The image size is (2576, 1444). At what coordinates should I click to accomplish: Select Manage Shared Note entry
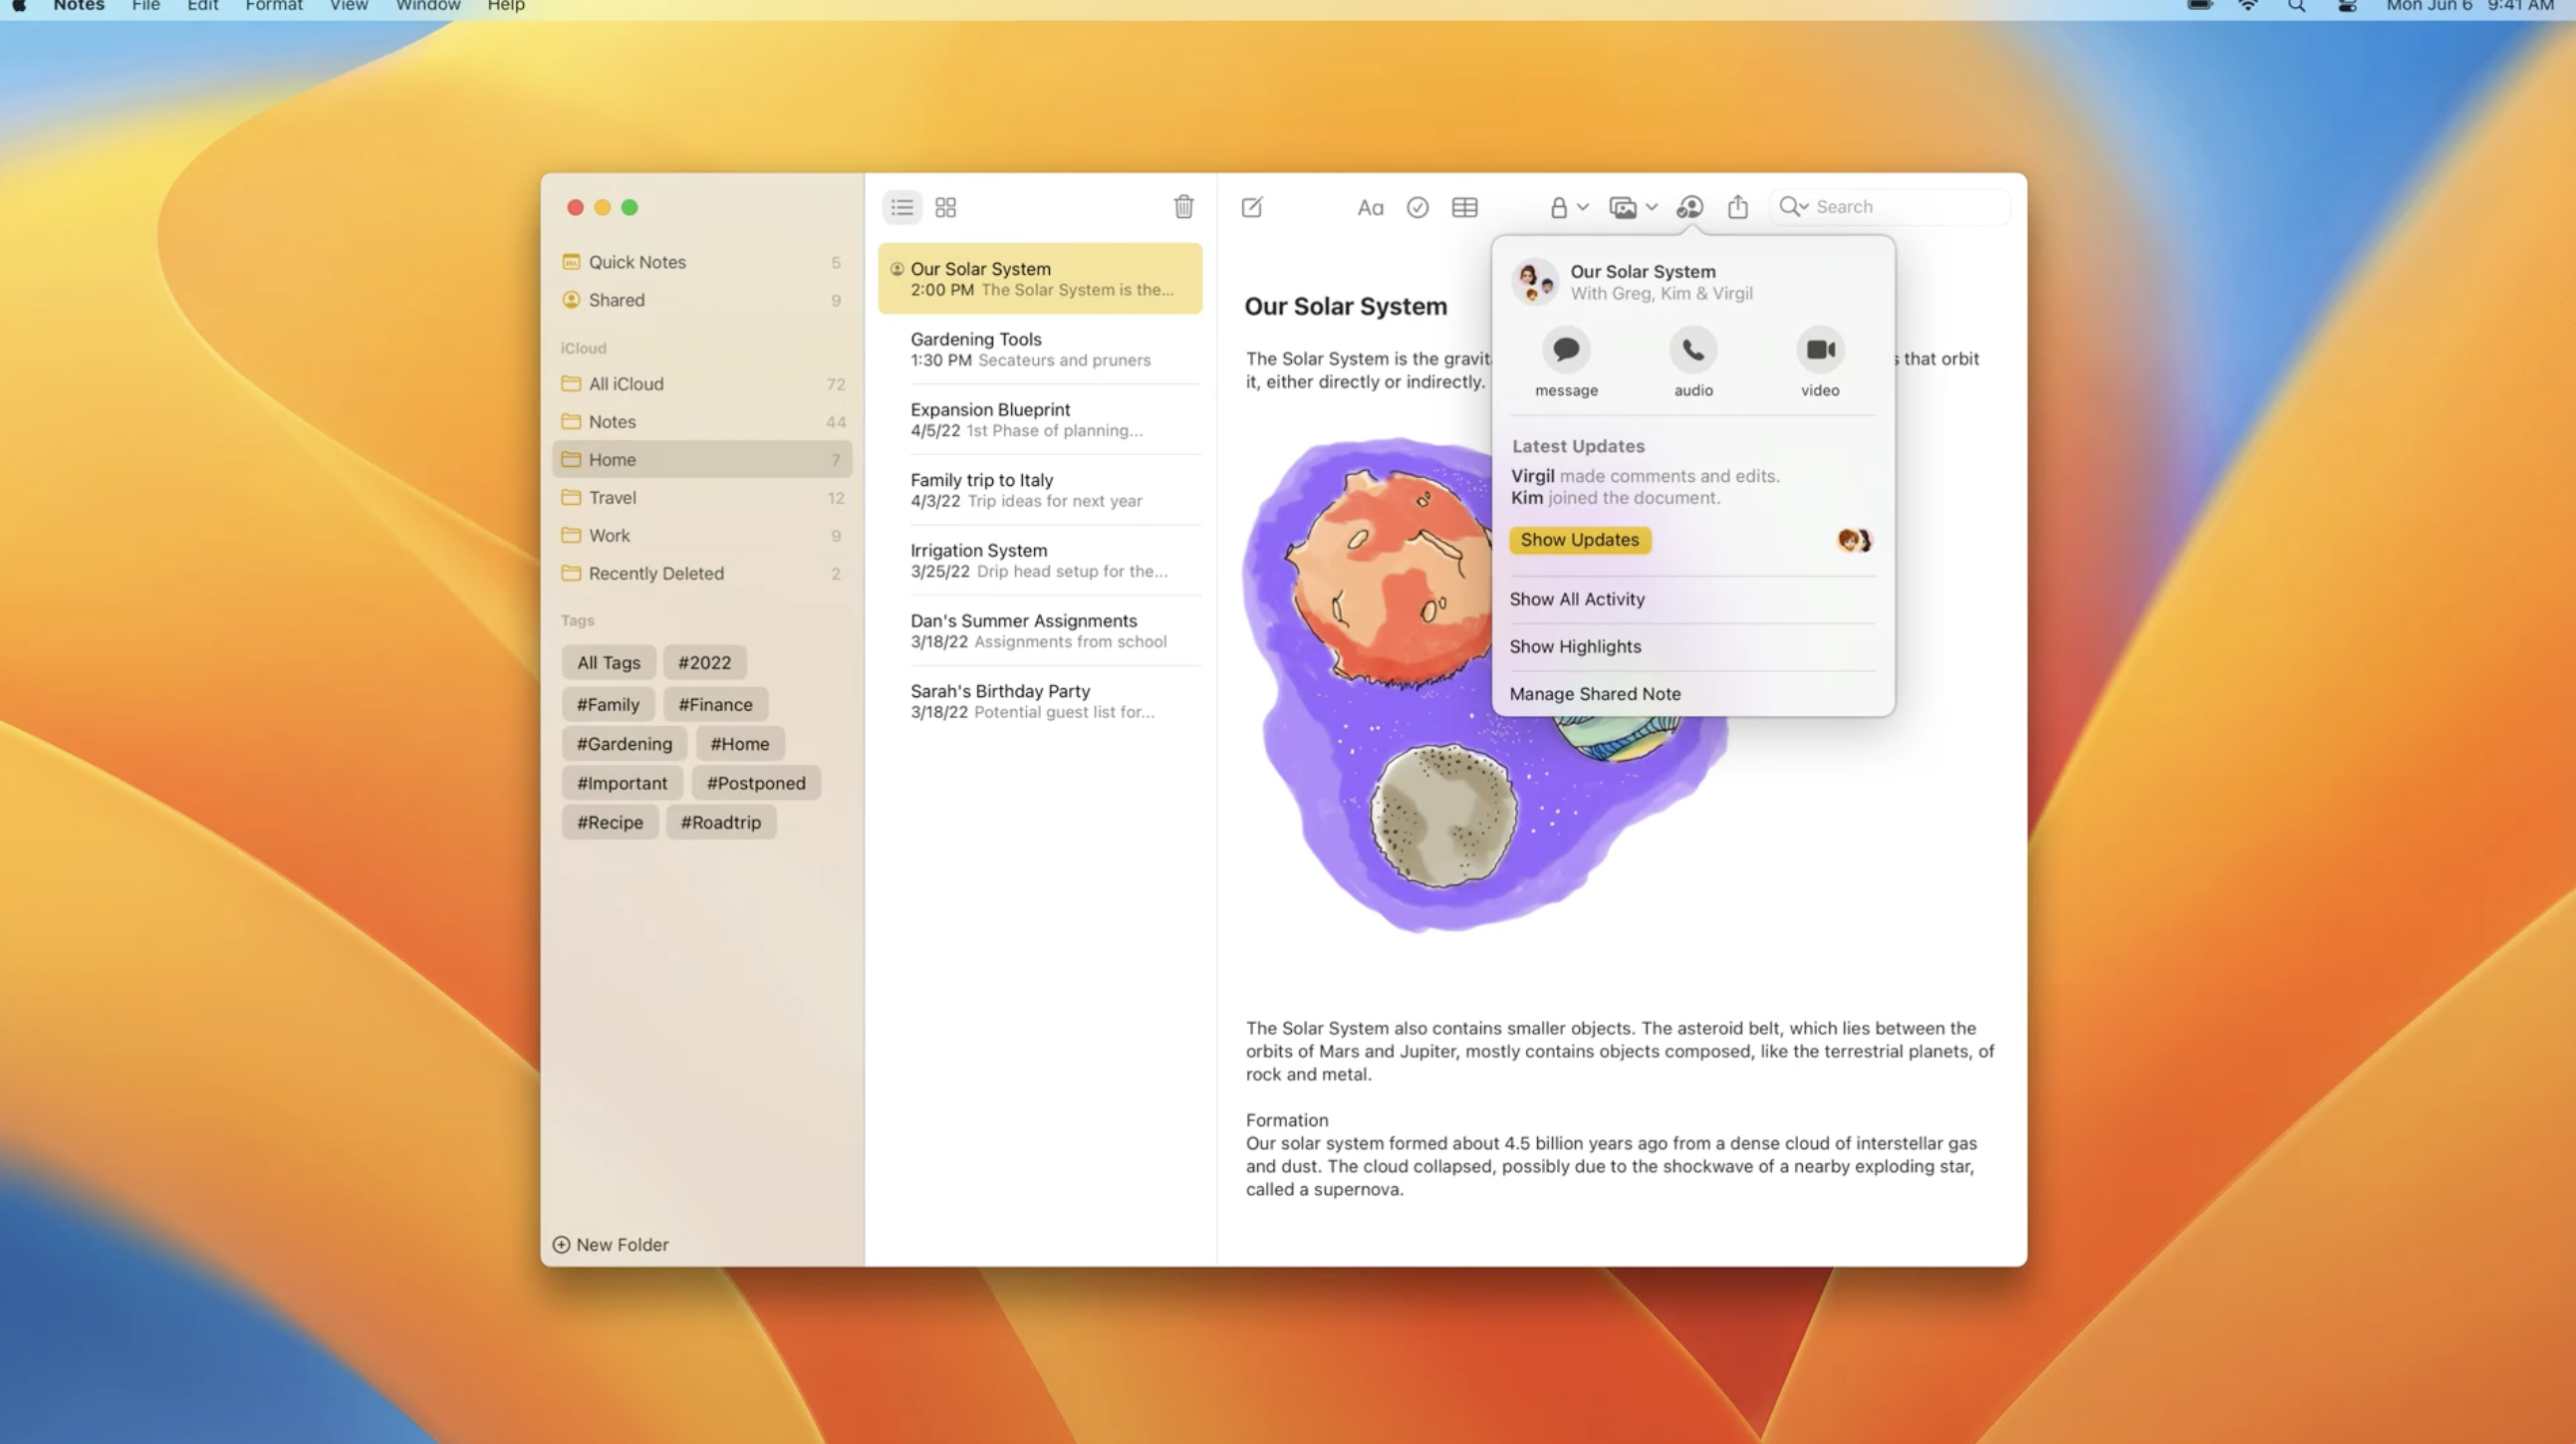[1594, 693]
